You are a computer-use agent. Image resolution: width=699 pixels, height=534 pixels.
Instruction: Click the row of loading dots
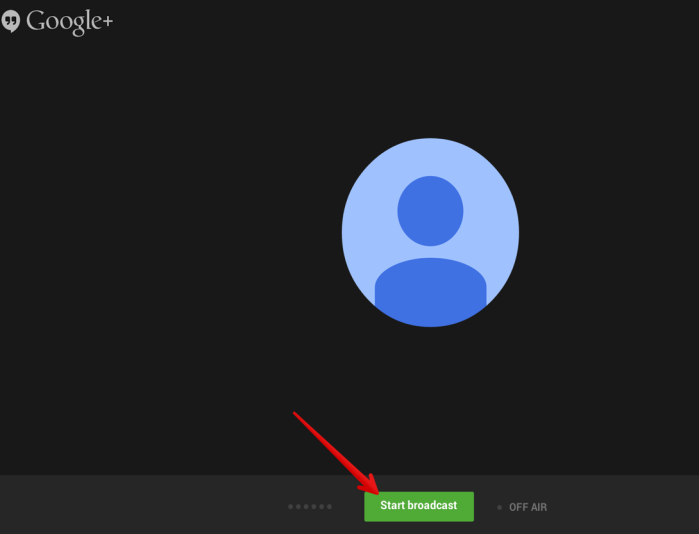pos(310,506)
